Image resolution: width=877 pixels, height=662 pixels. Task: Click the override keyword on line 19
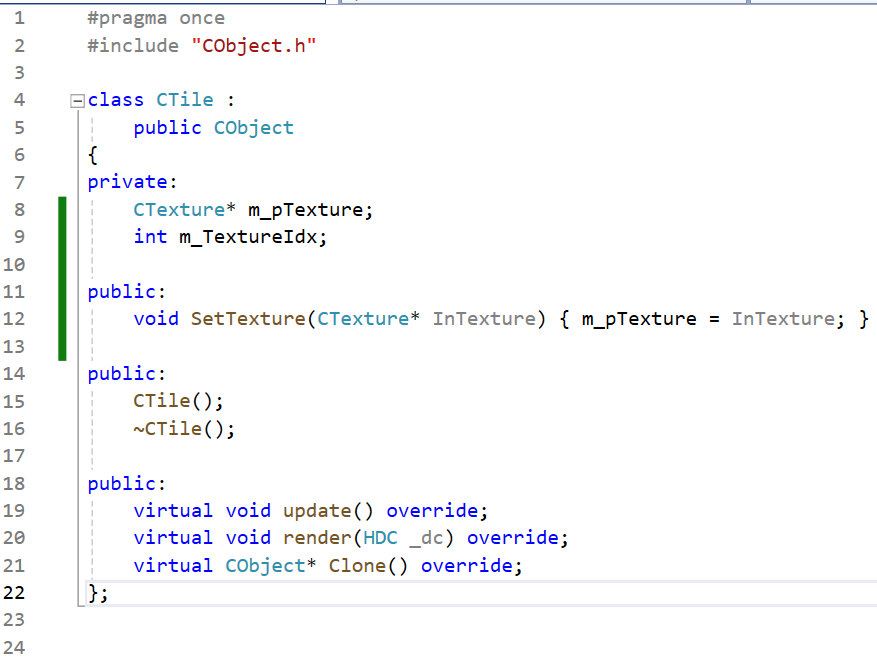tap(432, 511)
